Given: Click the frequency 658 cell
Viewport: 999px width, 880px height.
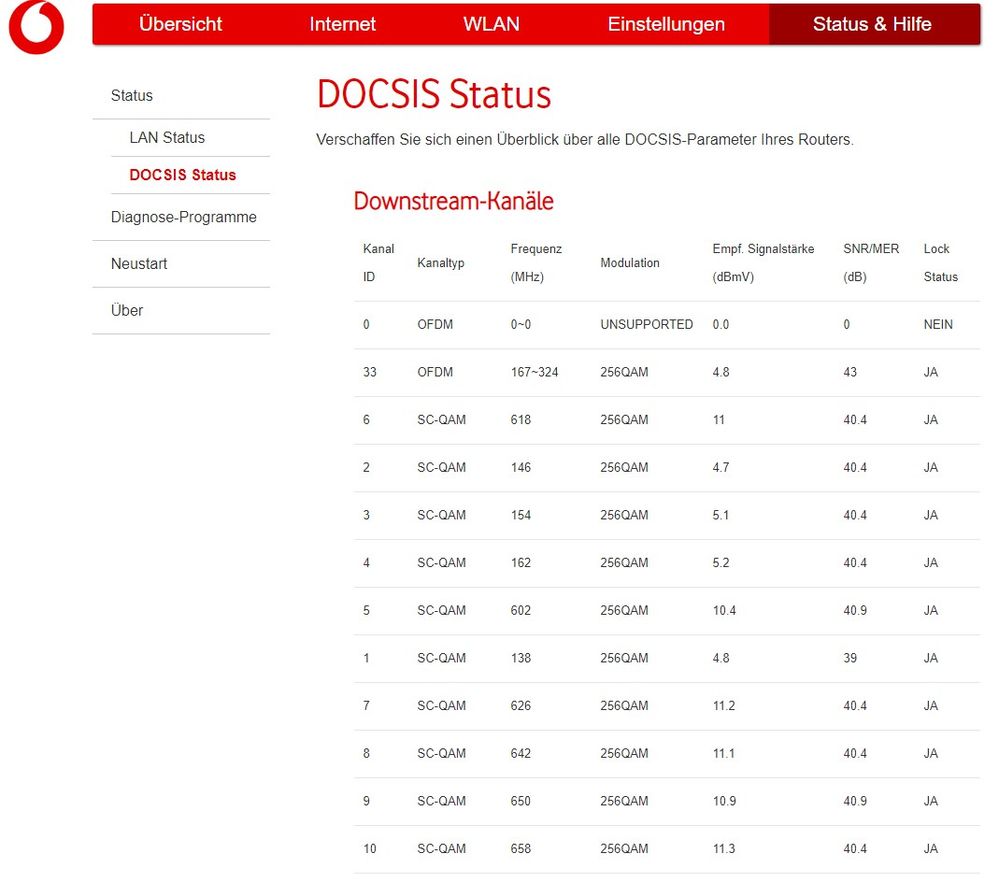Looking at the screenshot, I should click(521, 849).
